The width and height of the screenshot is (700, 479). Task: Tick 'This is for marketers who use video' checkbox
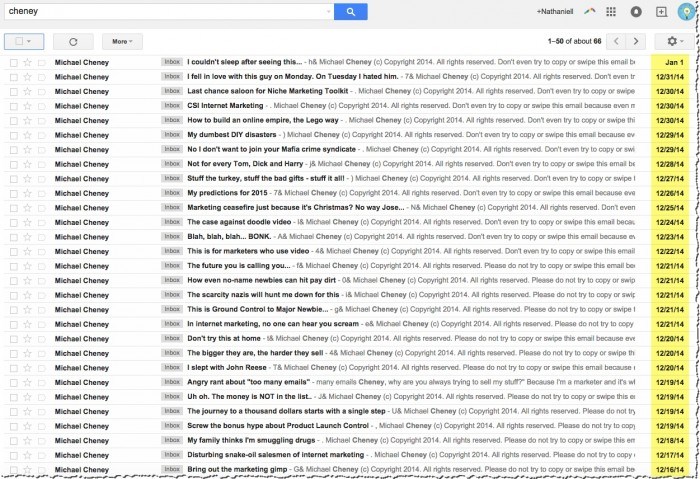point(14,252)
